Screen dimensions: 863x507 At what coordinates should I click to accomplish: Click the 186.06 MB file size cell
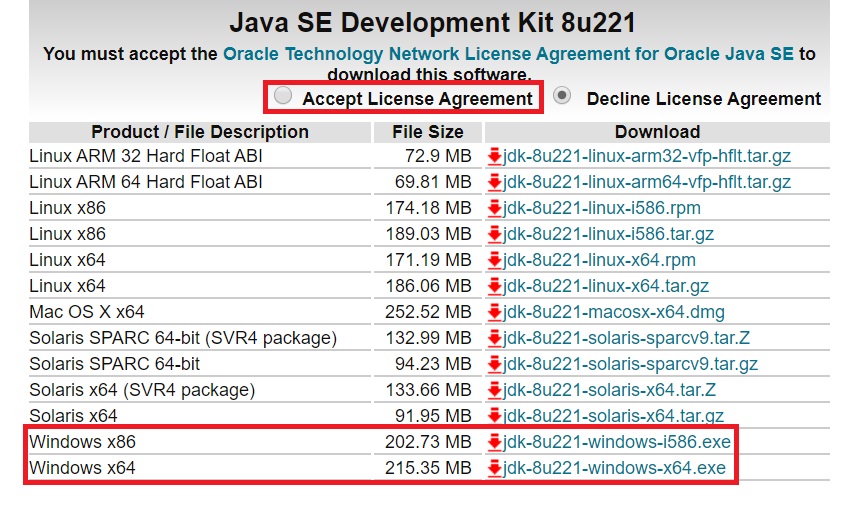428,286
